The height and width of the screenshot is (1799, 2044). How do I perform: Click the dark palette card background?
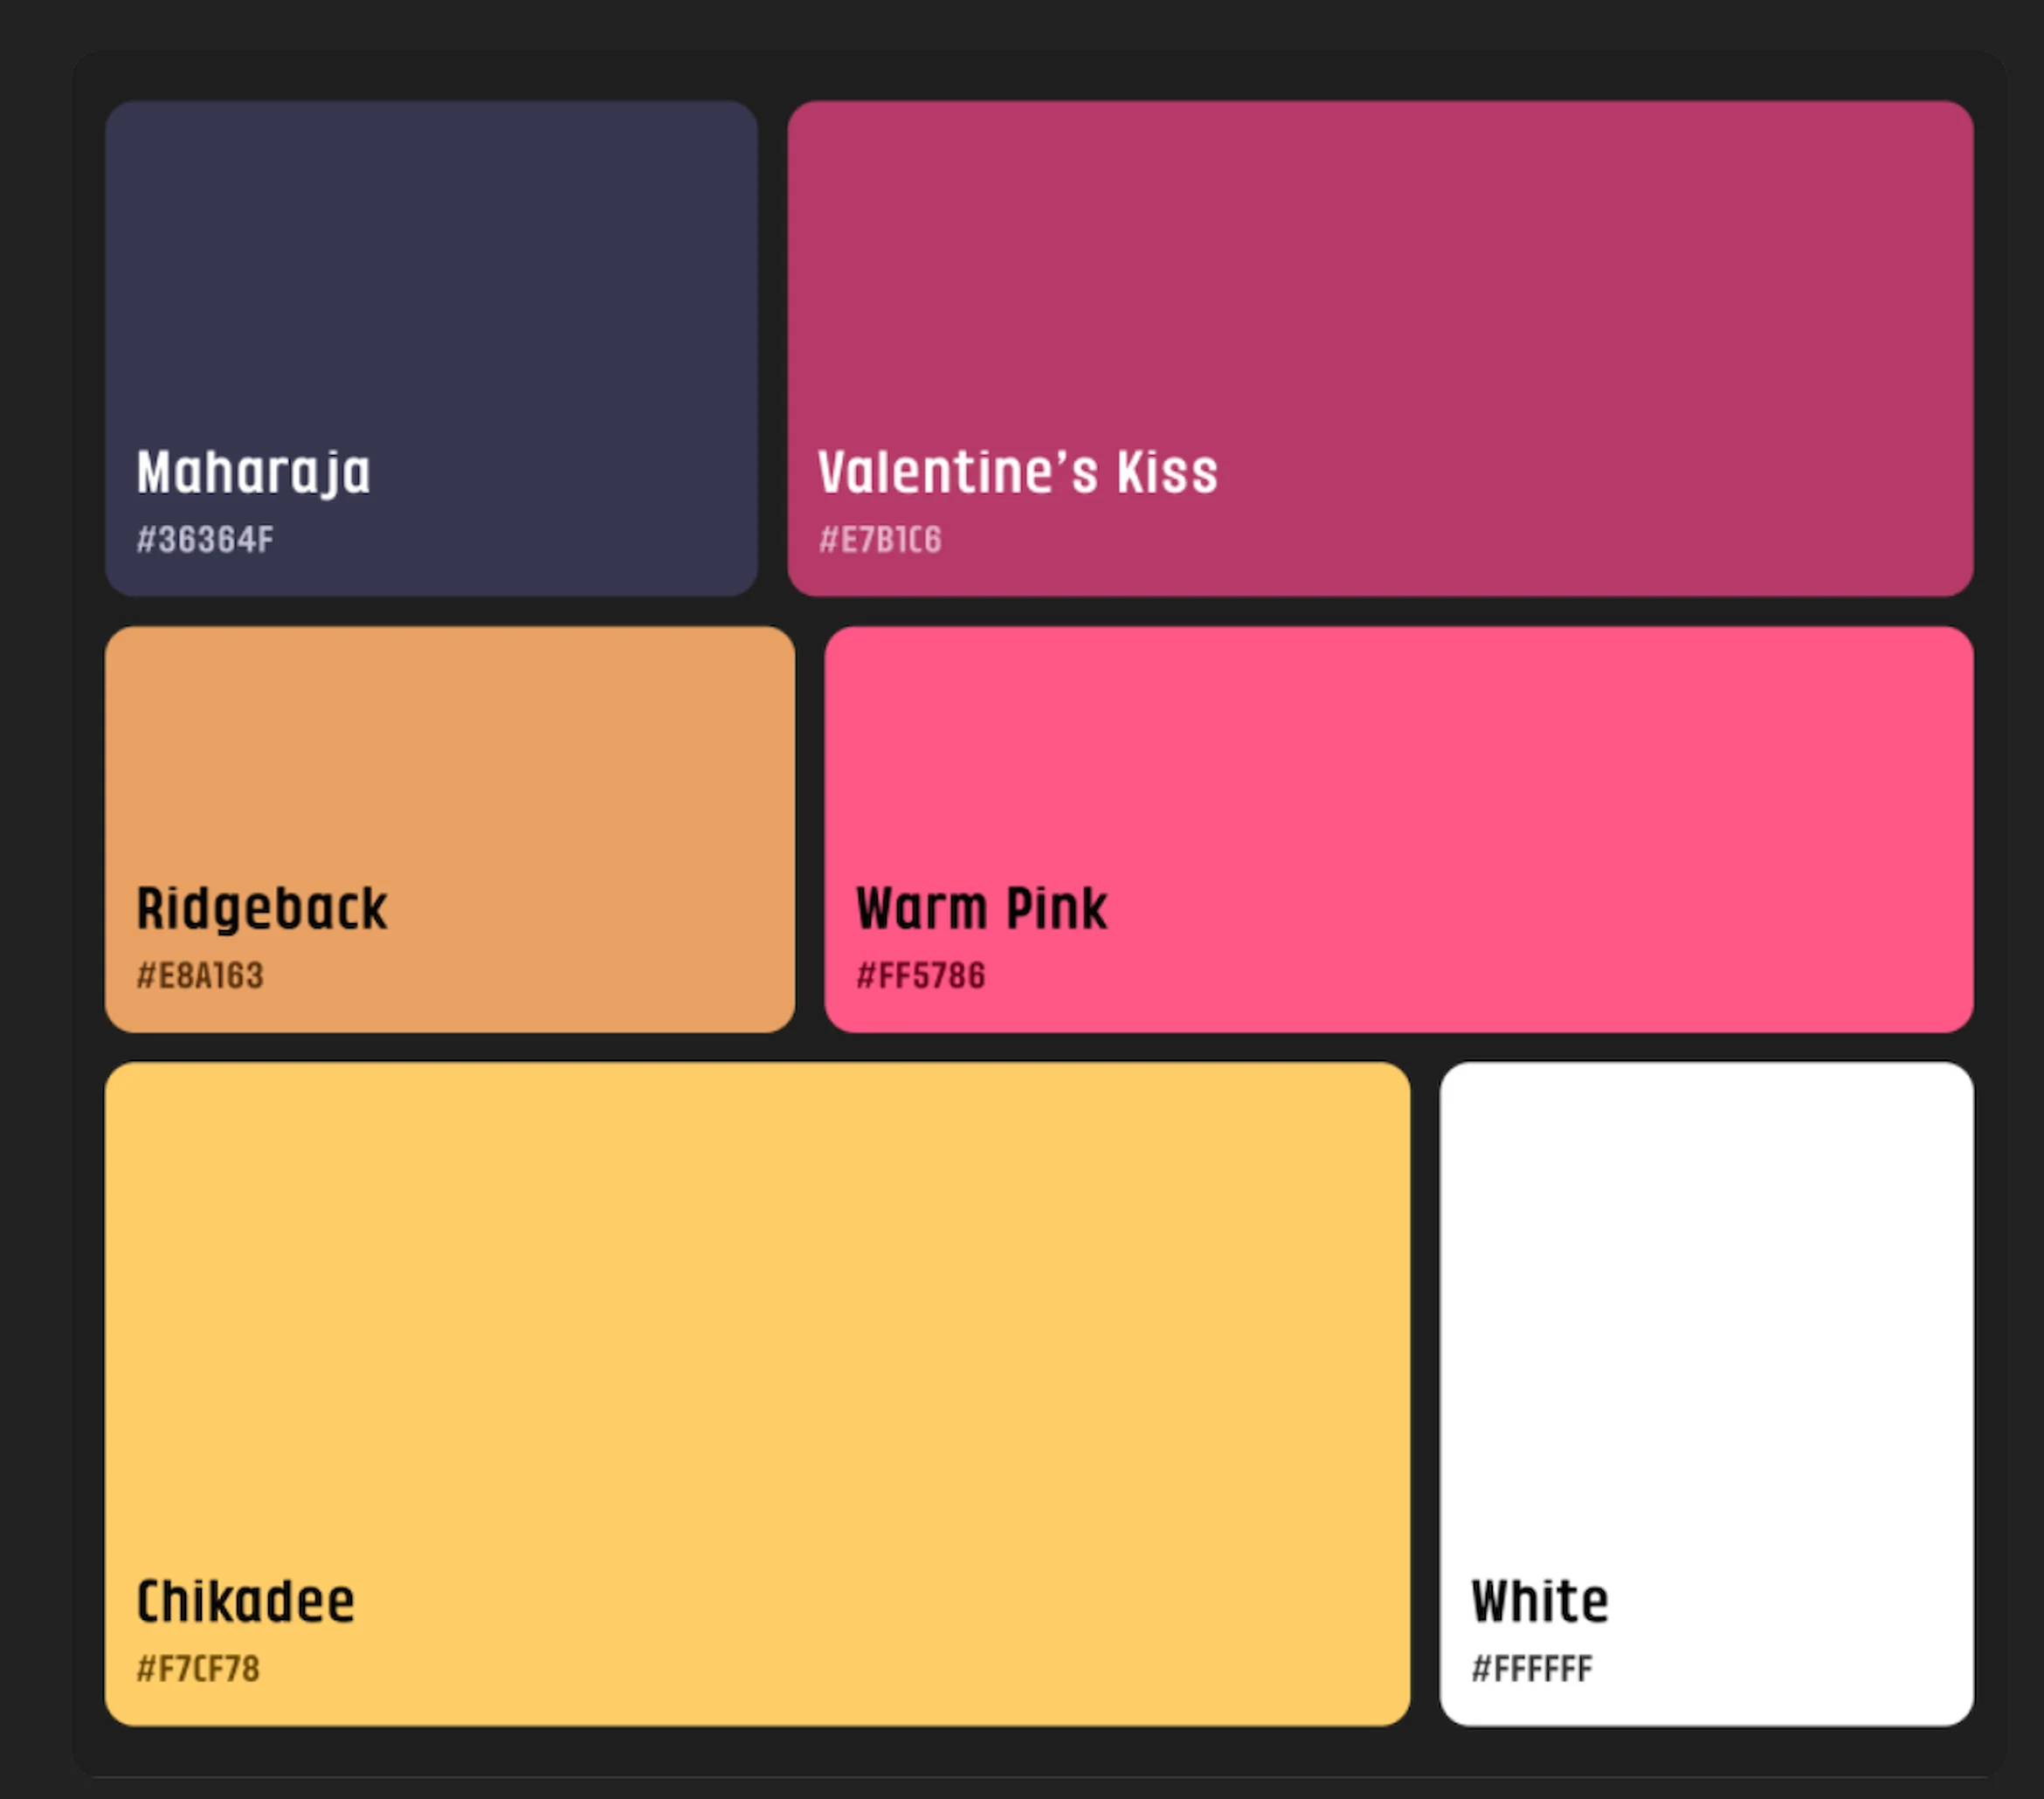point(1040,75)
